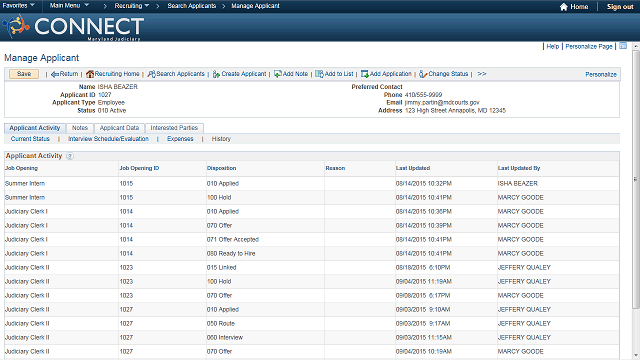The width and height of the screenshot is (640, 360).
Task: Click the Home icon in header
Action: coord(564,7)
